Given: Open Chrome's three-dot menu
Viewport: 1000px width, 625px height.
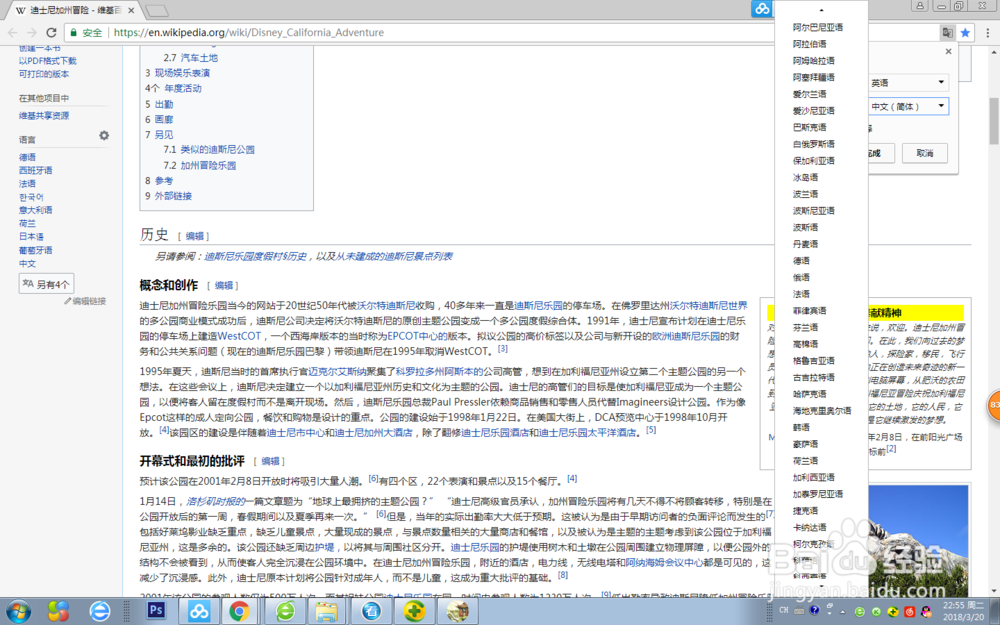Looking at the screenshot, I should tap(988, 33).
